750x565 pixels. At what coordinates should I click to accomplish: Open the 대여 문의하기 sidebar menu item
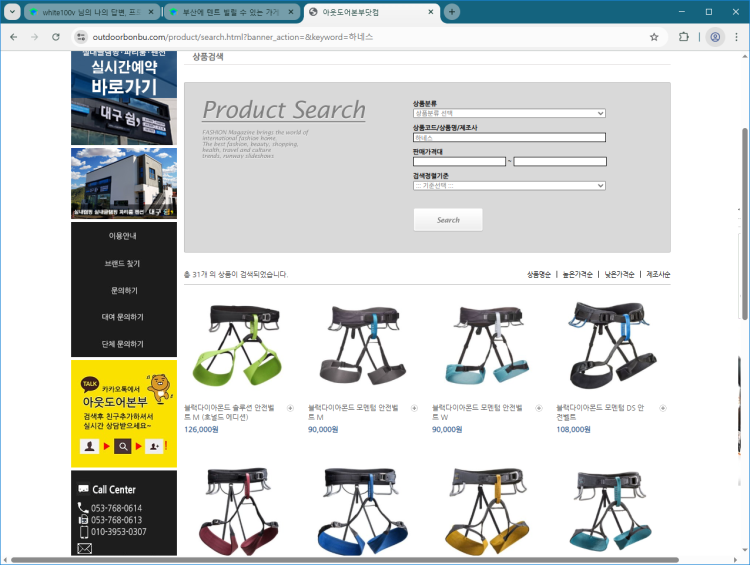(123, 317)
